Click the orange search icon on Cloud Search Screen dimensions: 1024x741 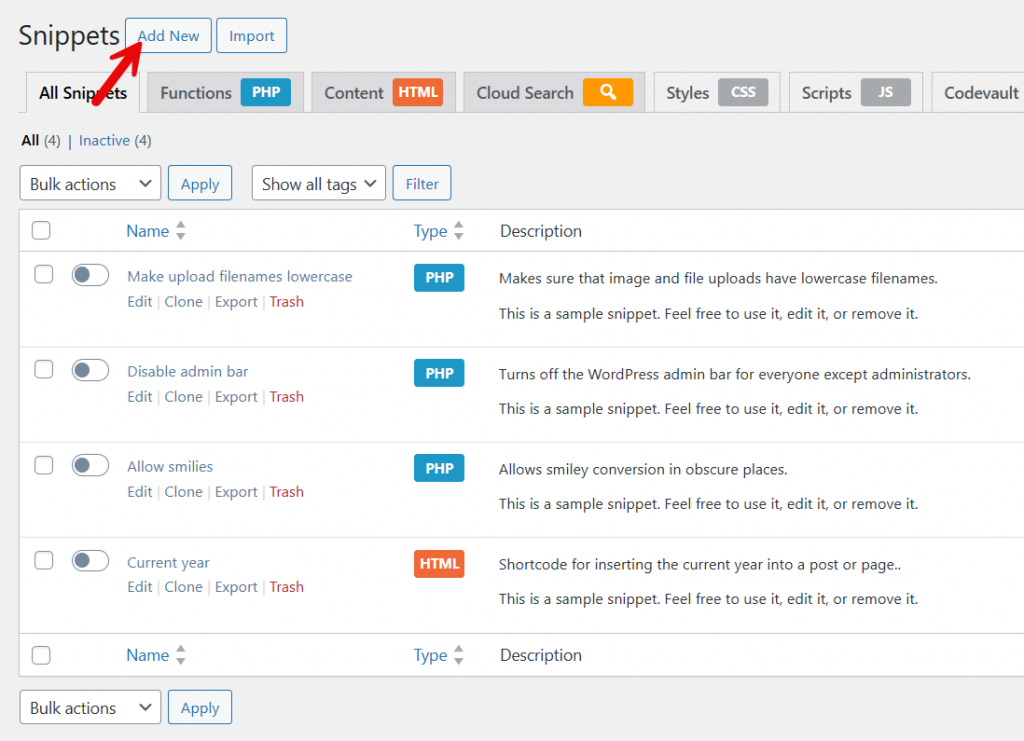[608, 93]
